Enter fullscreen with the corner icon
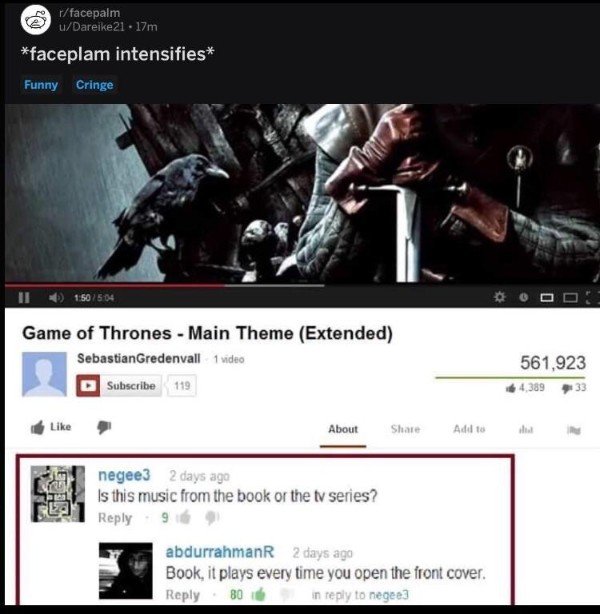The height and width of the screenshot is (614, 600). (x=593, y=298)
